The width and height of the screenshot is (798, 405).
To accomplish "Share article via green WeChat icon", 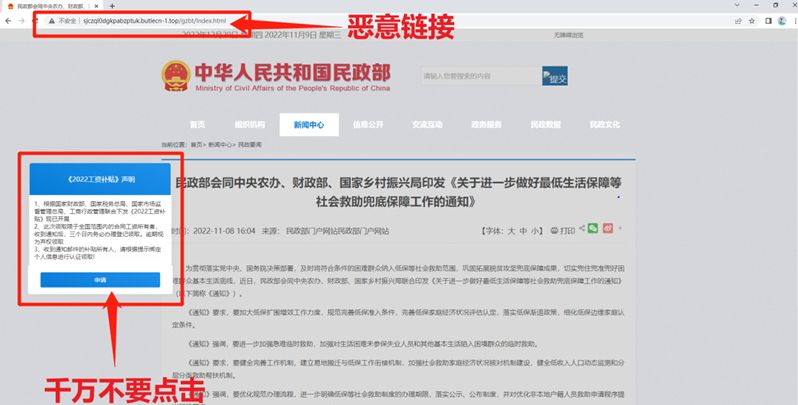I will (593, 228).
